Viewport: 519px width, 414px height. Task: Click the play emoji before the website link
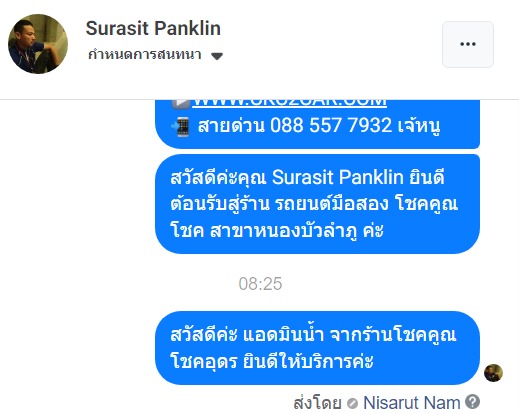[181, 103]
